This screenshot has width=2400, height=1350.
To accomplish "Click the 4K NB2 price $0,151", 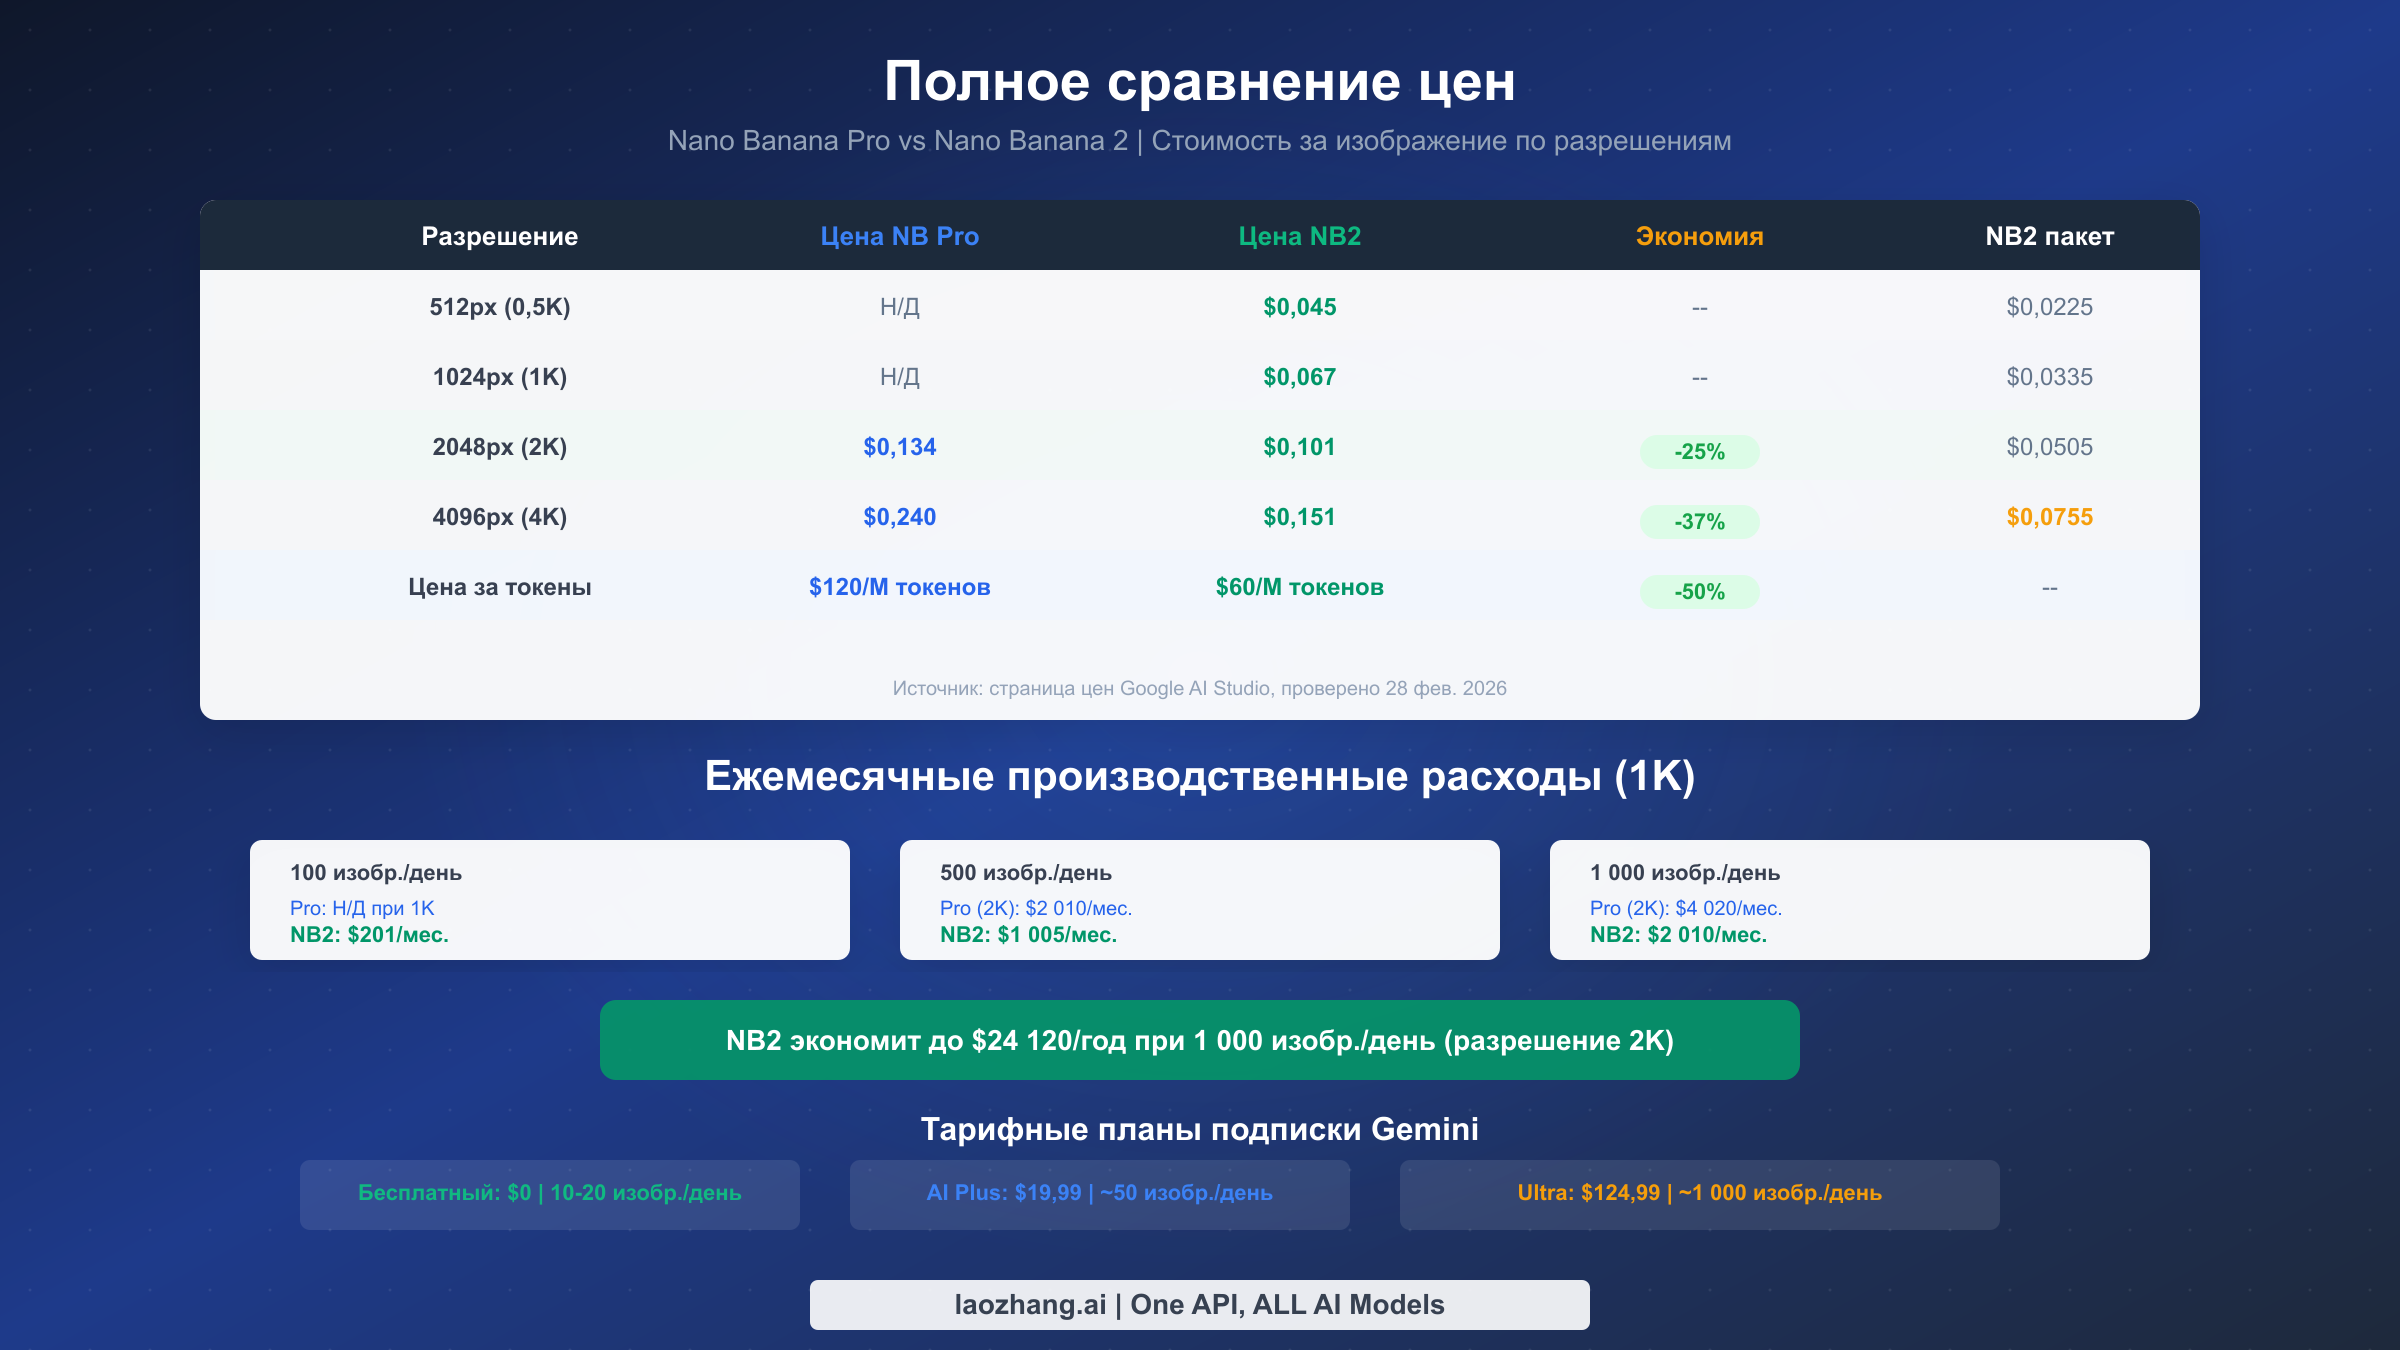I will 1298,517.
